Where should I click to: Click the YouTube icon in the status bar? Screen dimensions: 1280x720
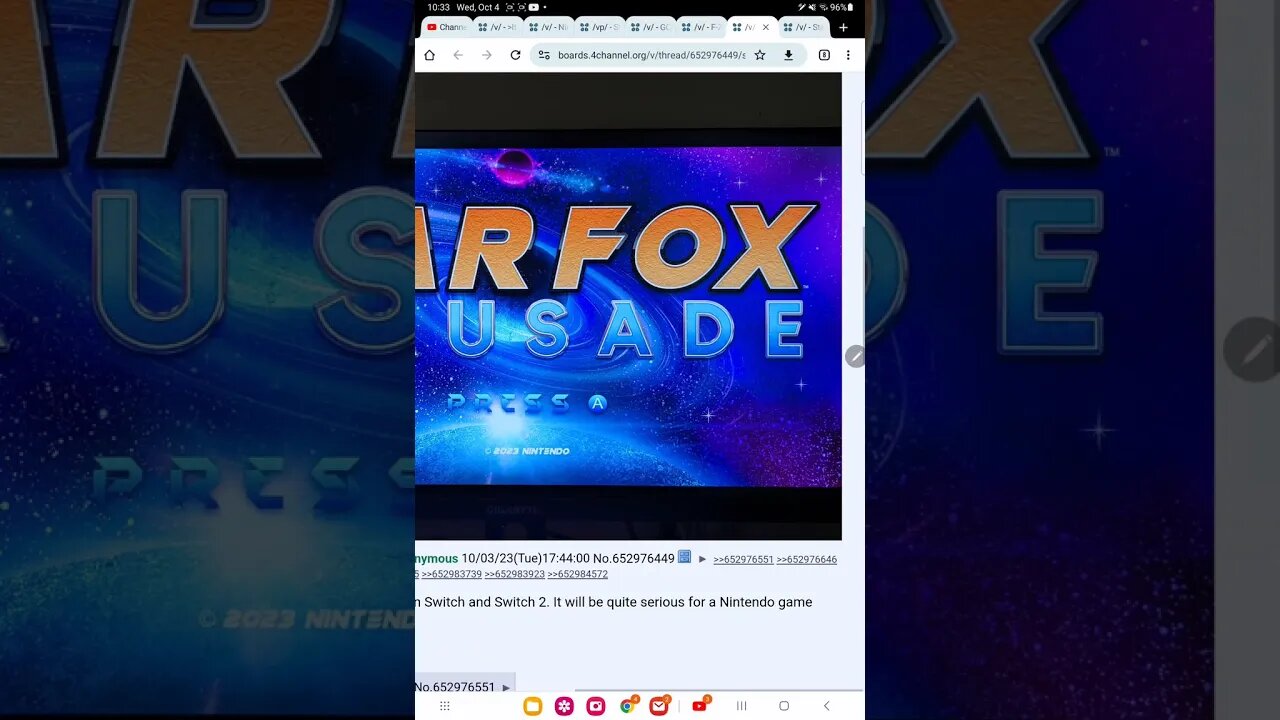(x=535, y=7)
